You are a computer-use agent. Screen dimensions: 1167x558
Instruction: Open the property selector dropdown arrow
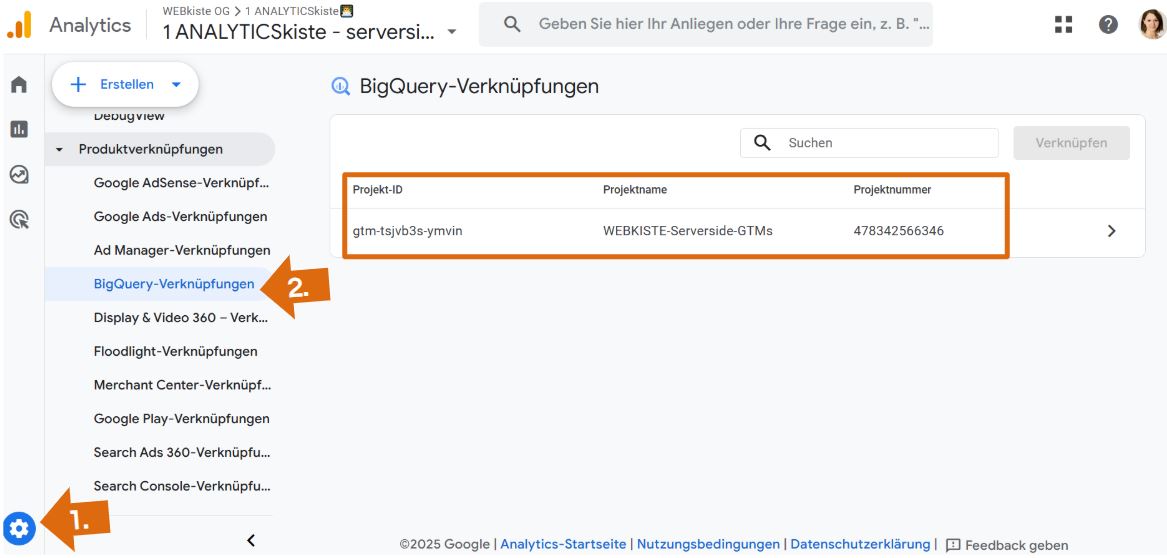(x=451, y=32)
